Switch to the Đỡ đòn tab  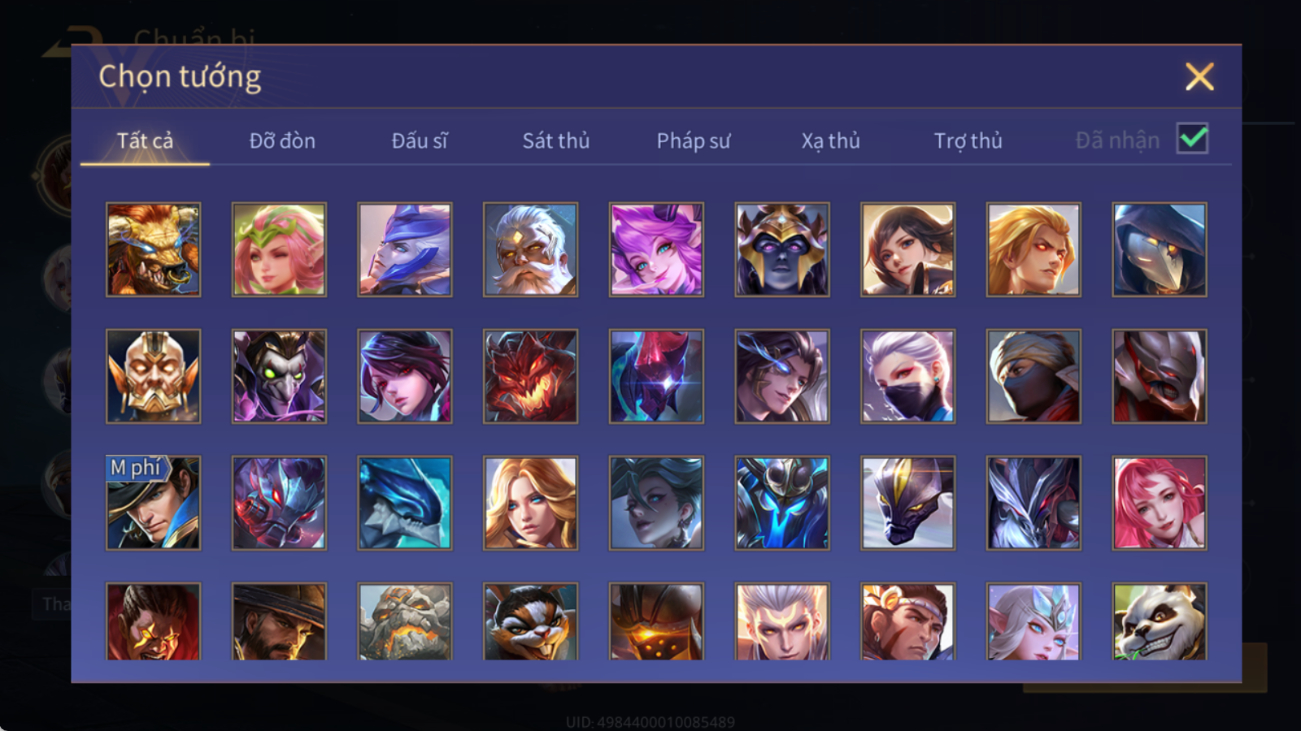(282, 141)
